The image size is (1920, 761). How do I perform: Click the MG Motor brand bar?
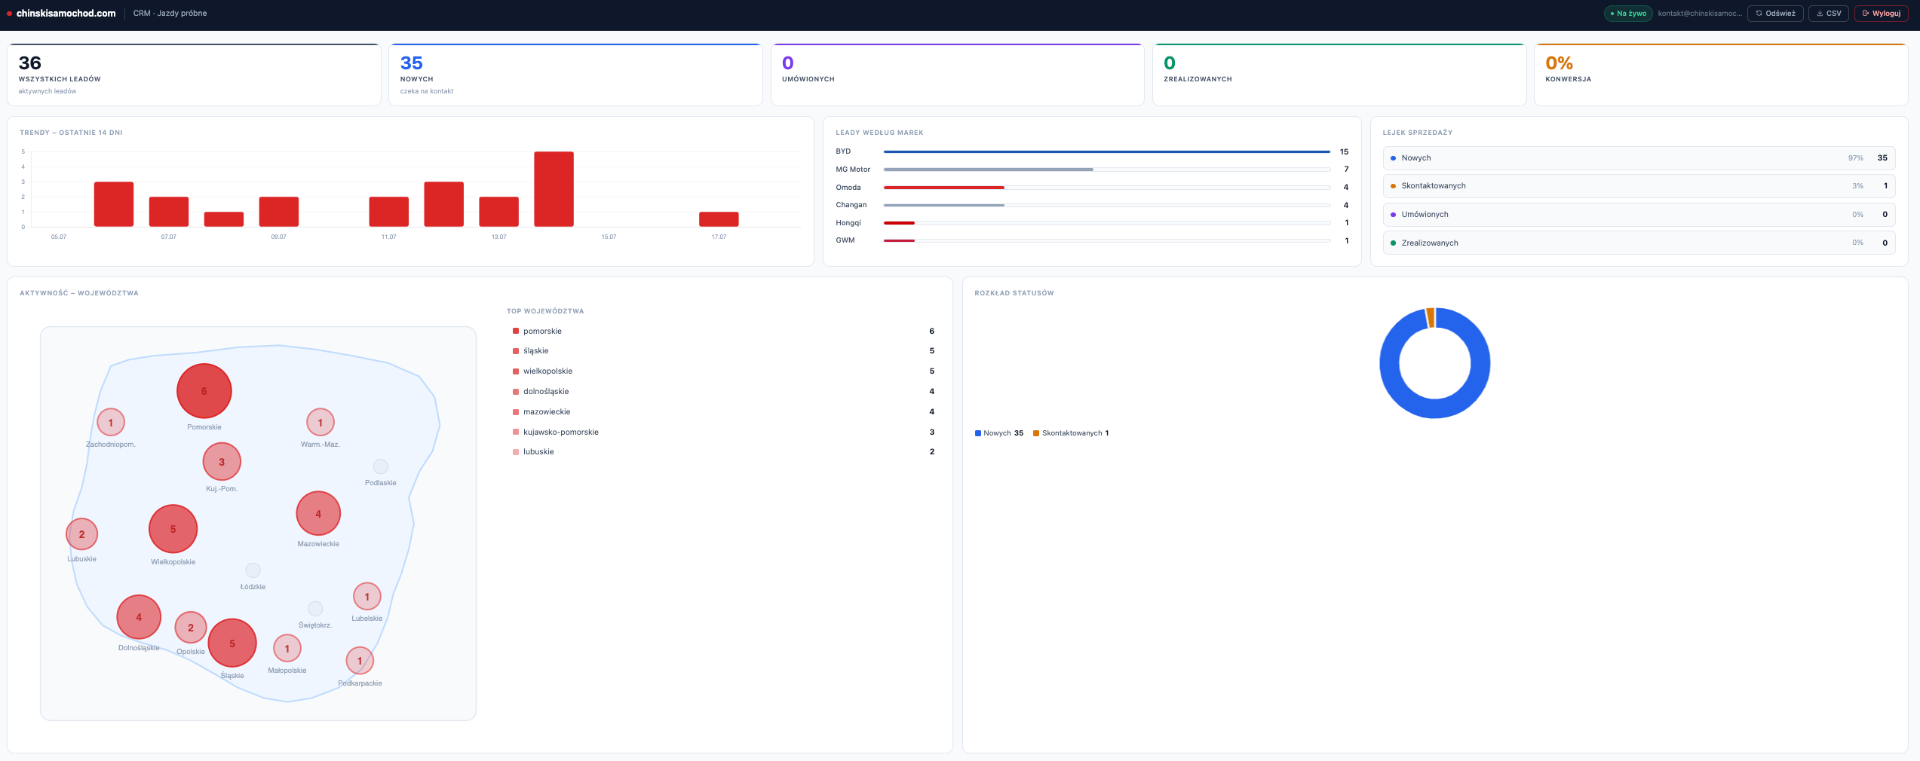pyautogui.click(x=1107, y=170)
